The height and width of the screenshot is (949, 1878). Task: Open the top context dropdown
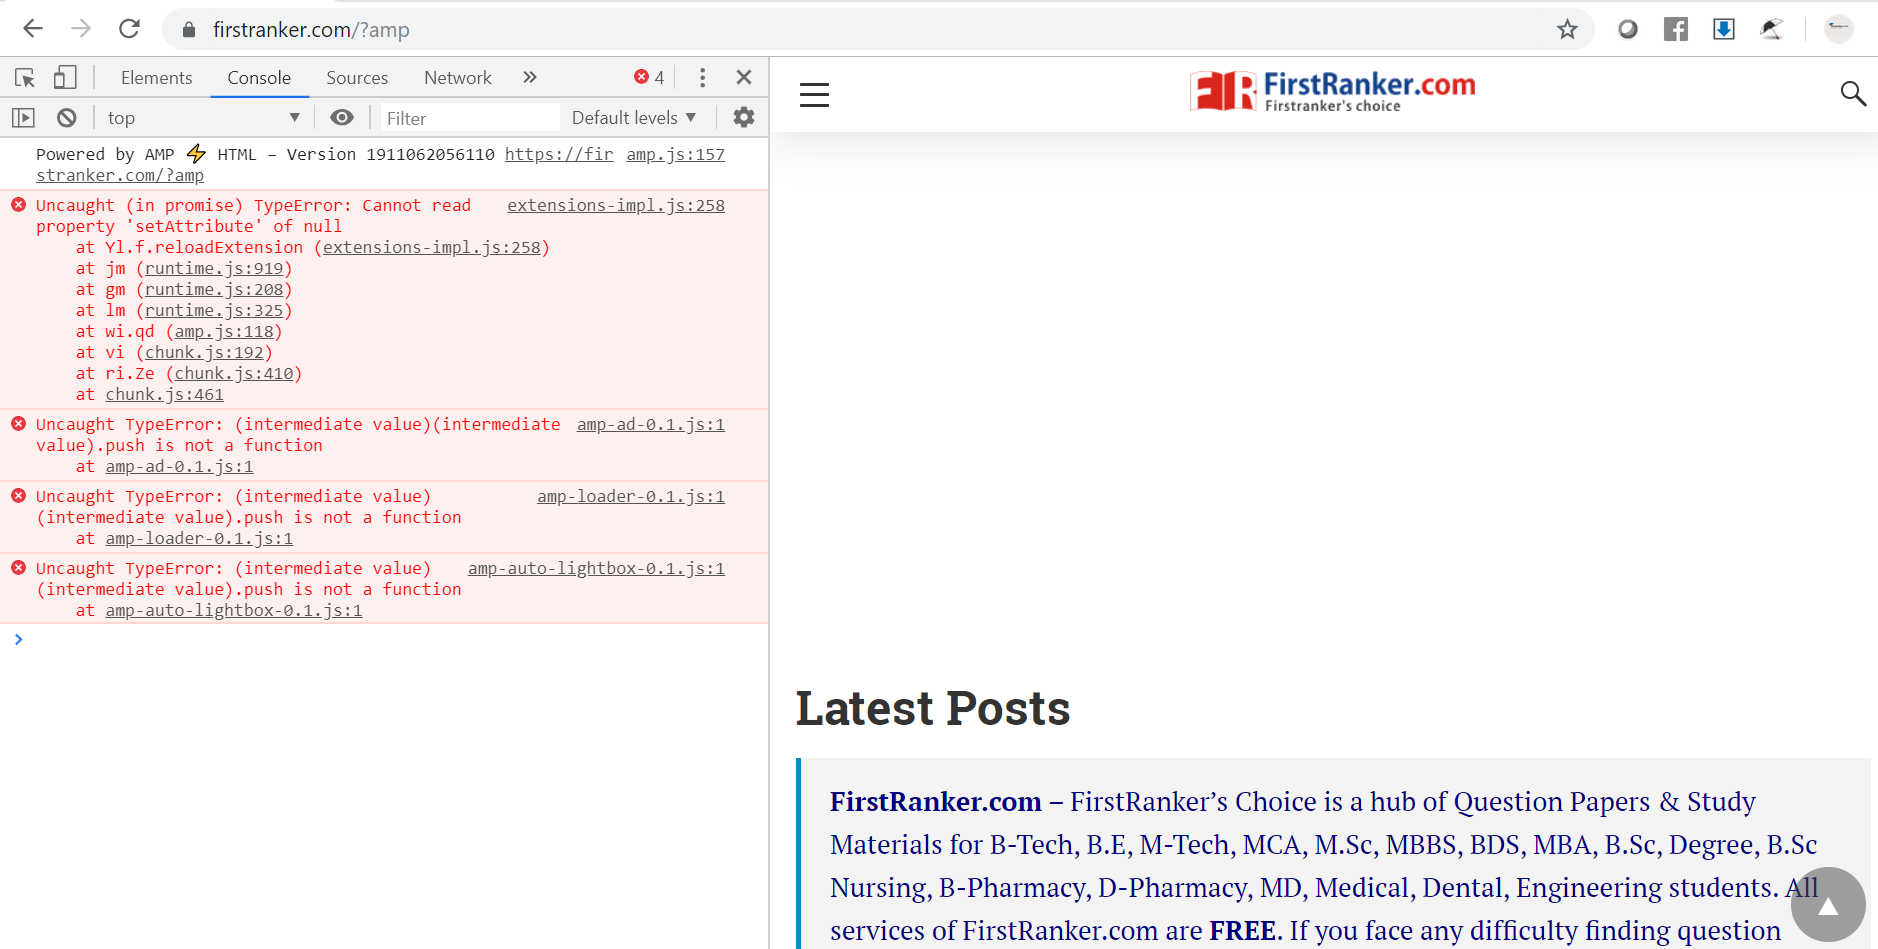(203, 118)
